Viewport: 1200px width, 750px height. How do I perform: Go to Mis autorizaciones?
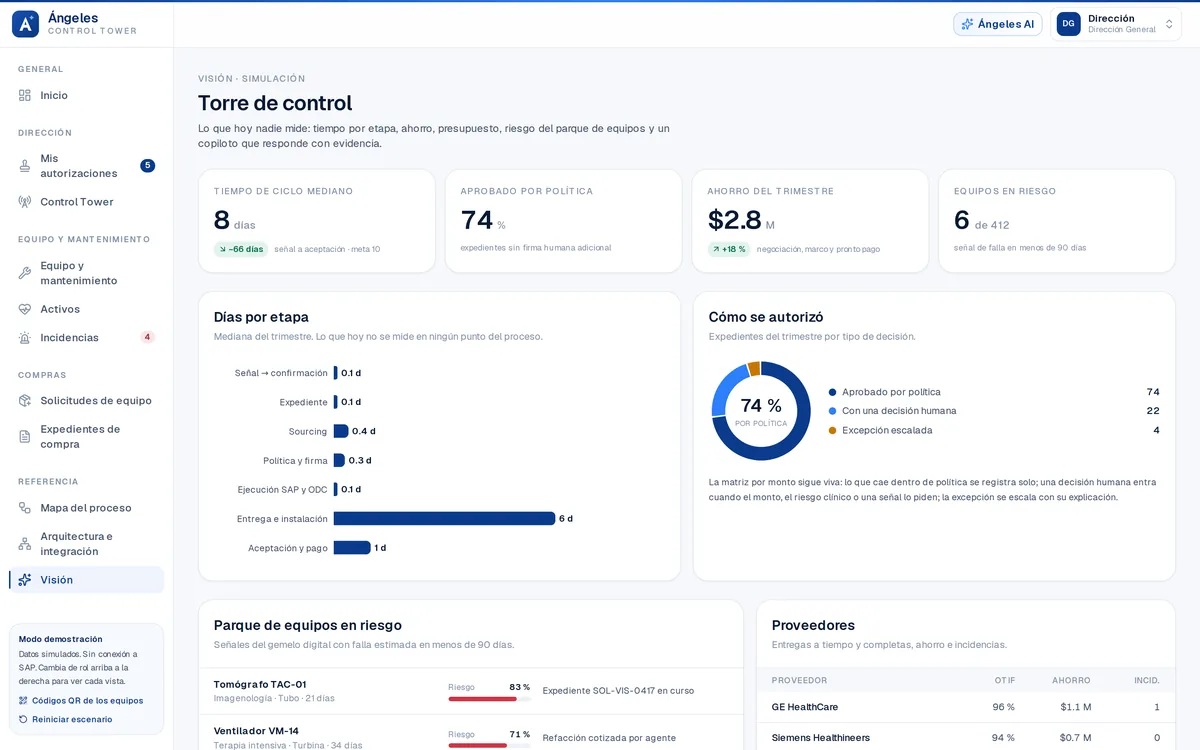[86, 166]
